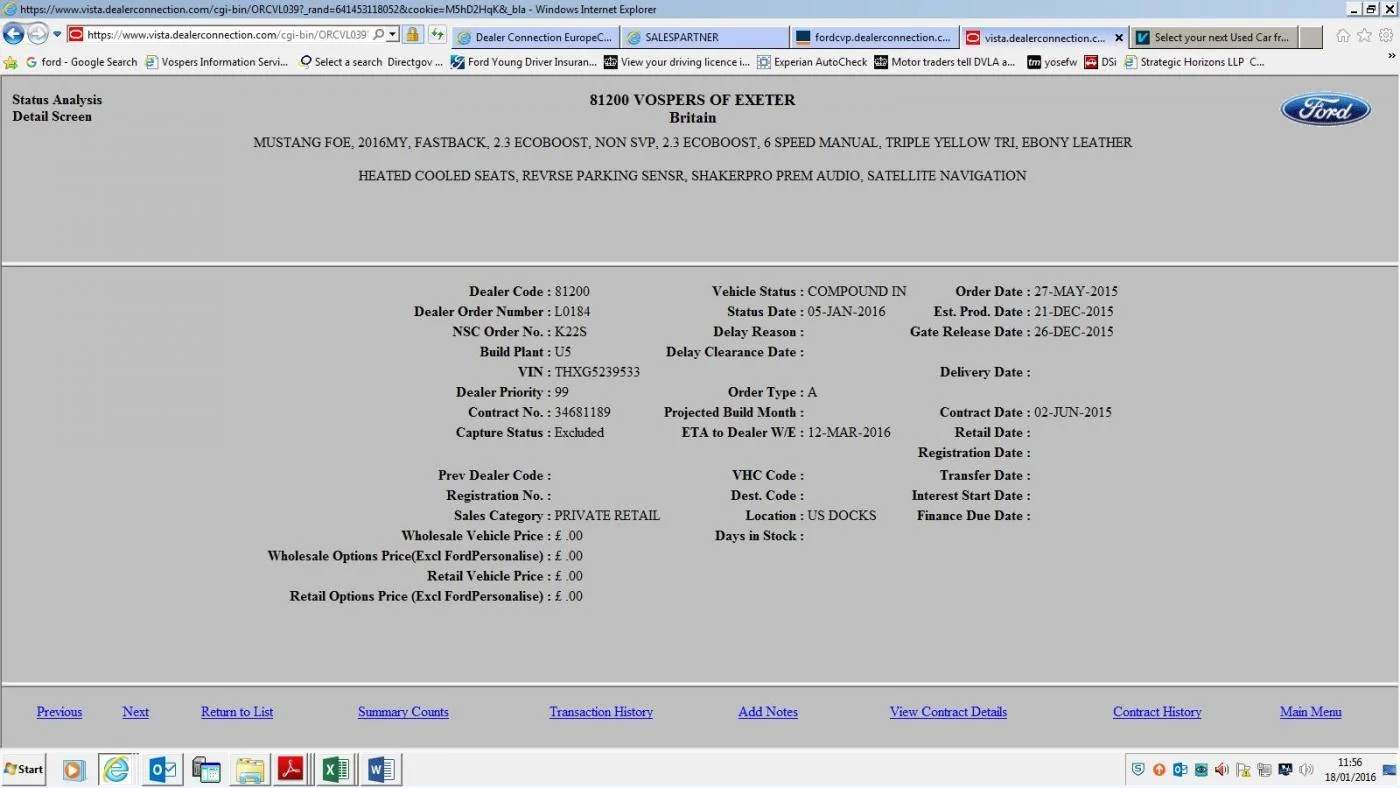The image size is (1400, 788).
Task: Open File Explorer folder taskbar icon
Action: pyautogui.click(x=250, y=769)
